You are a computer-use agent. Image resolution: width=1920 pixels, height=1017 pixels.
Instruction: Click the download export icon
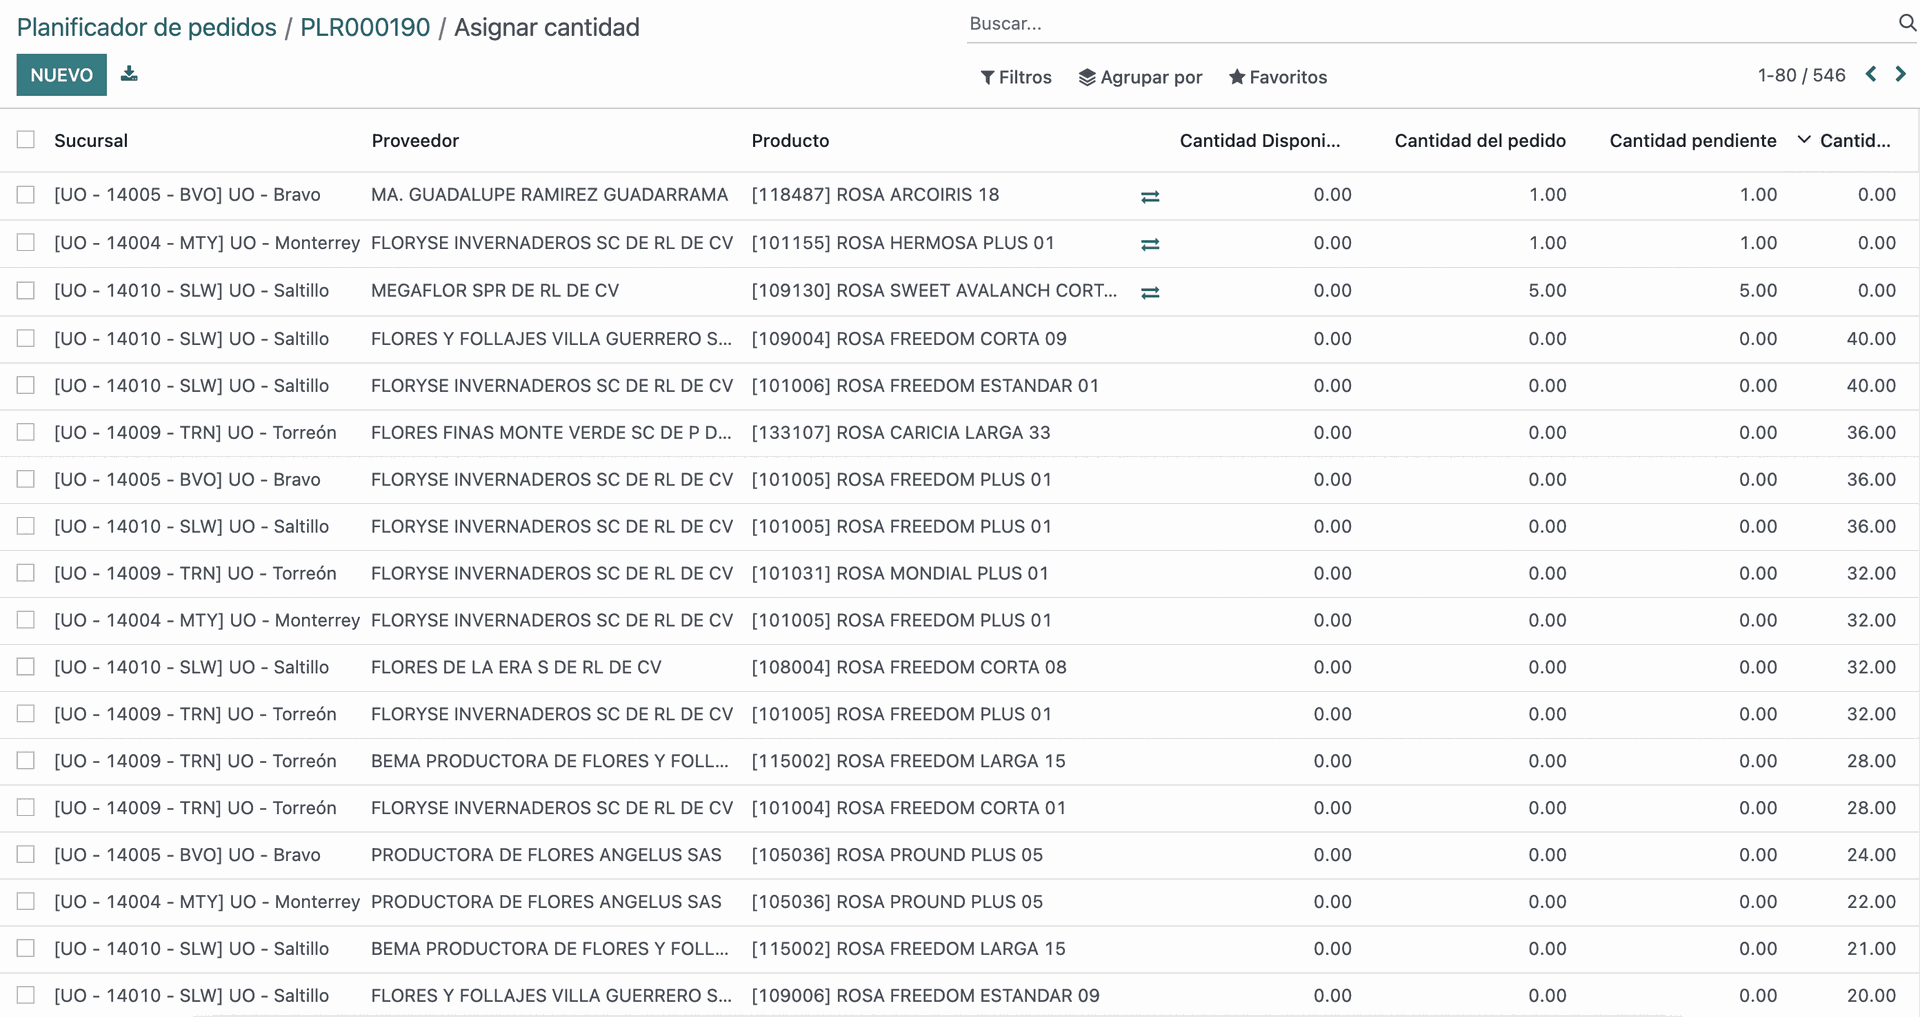[129, 74]
